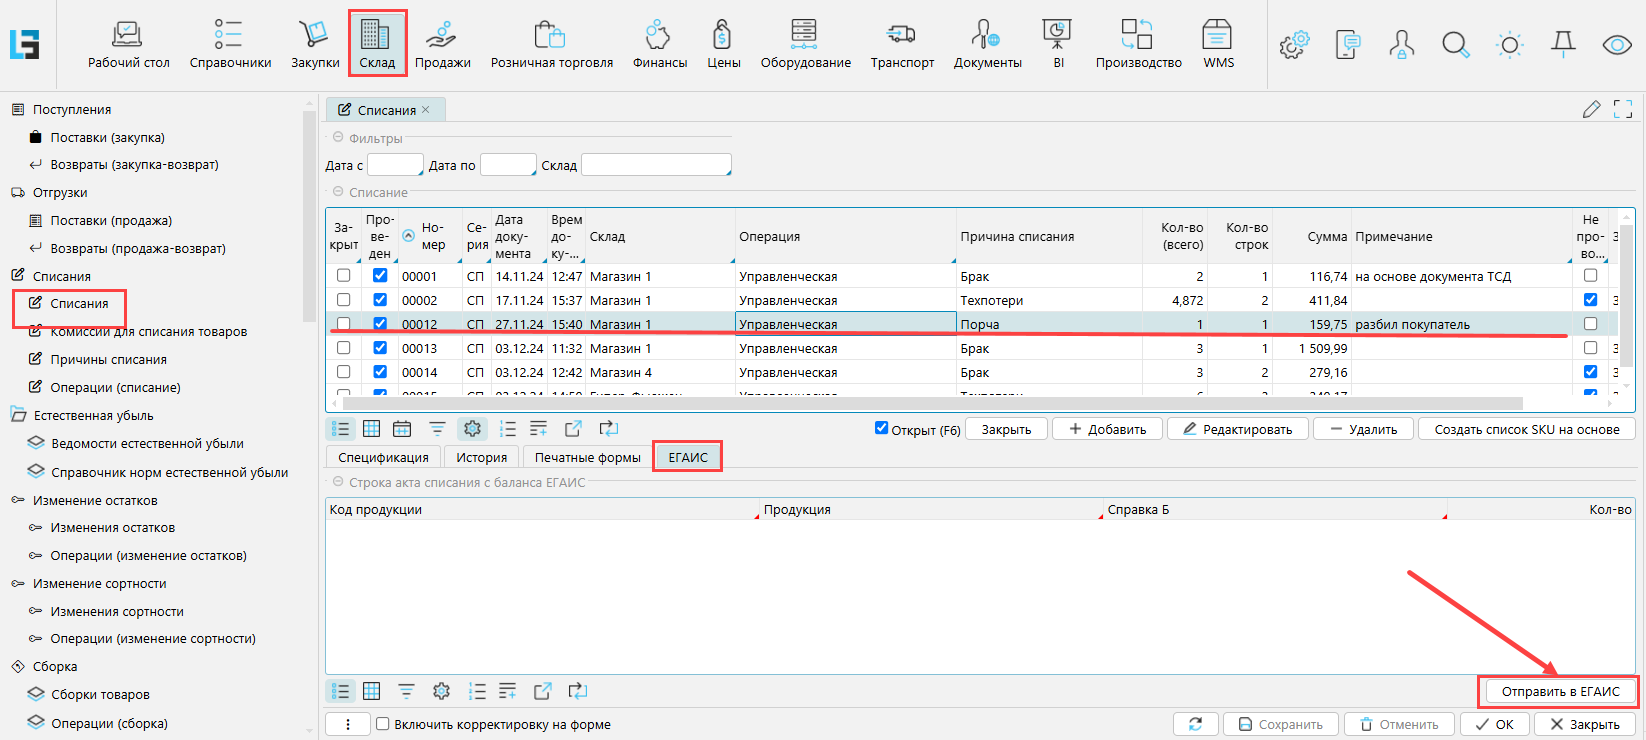Click the Дата с input field
1646x740 pixels.
coord(395,165)
